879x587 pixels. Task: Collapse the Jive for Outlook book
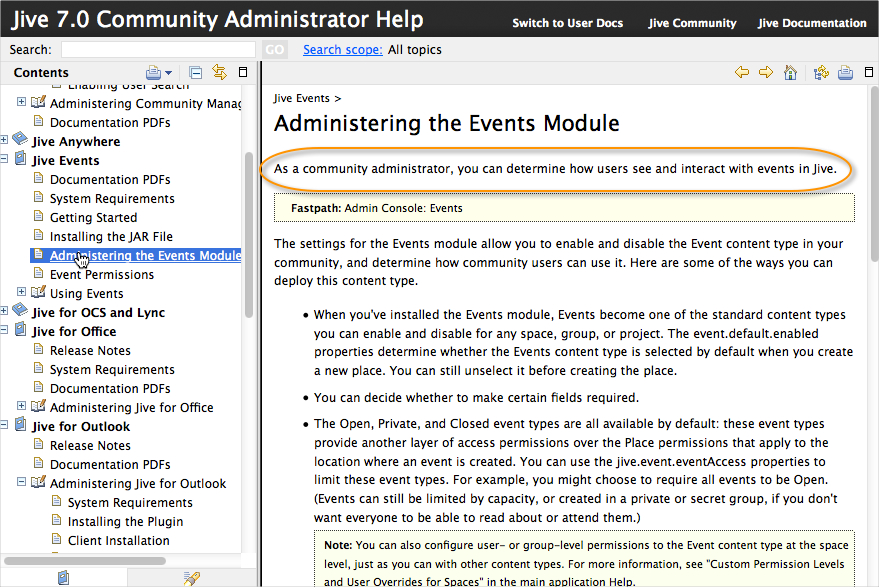click(x=4, y=425)
